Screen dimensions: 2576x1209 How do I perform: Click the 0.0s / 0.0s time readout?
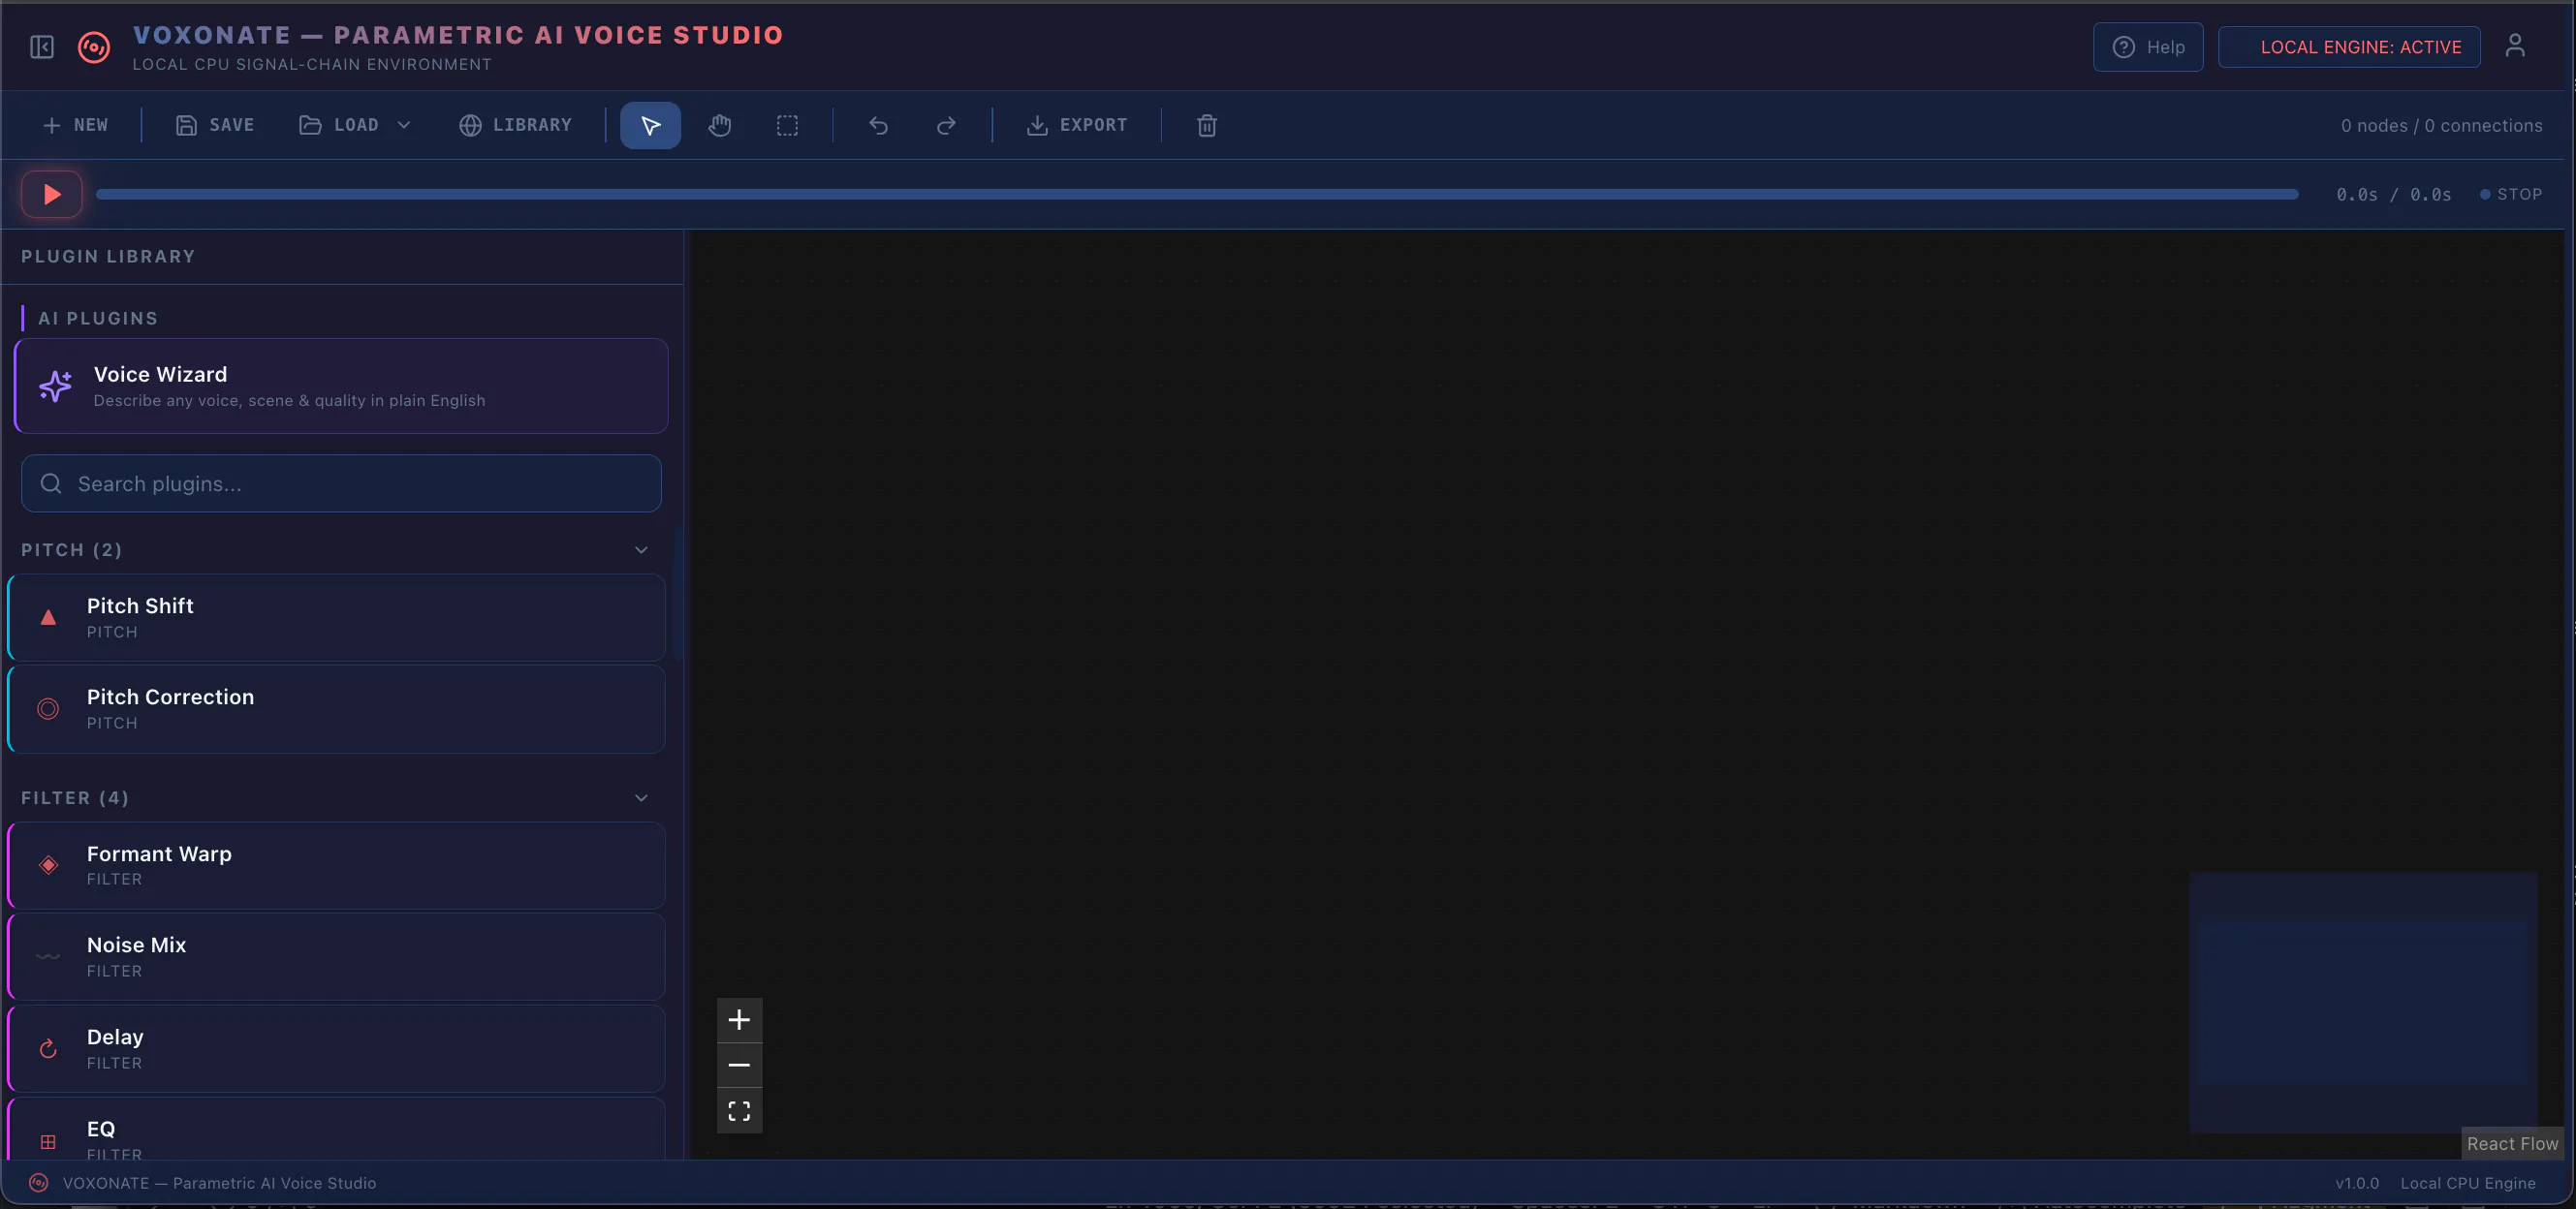[x=2394, y=194]
